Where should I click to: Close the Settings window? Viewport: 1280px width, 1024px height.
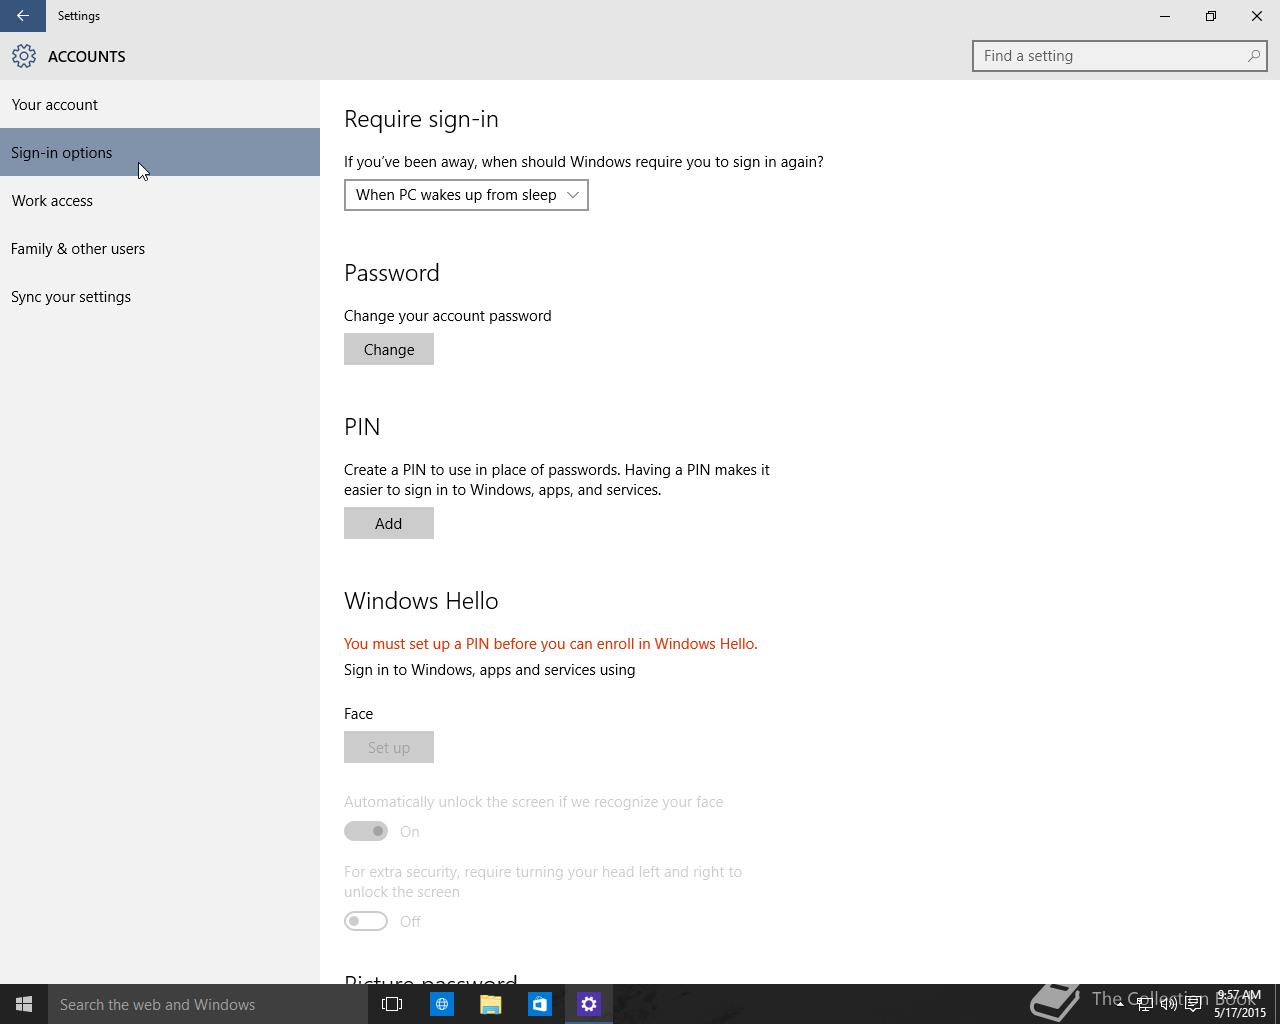tap(1257, 16)
